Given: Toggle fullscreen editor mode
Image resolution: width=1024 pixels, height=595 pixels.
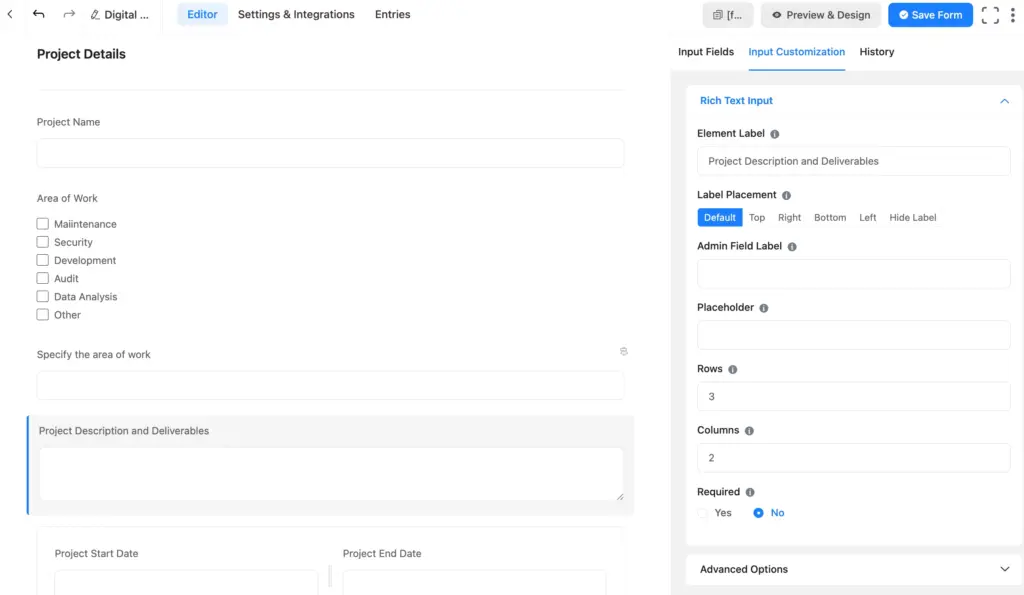Looking at the screenshot, I should pyautogui.click(x=990, y=15).
